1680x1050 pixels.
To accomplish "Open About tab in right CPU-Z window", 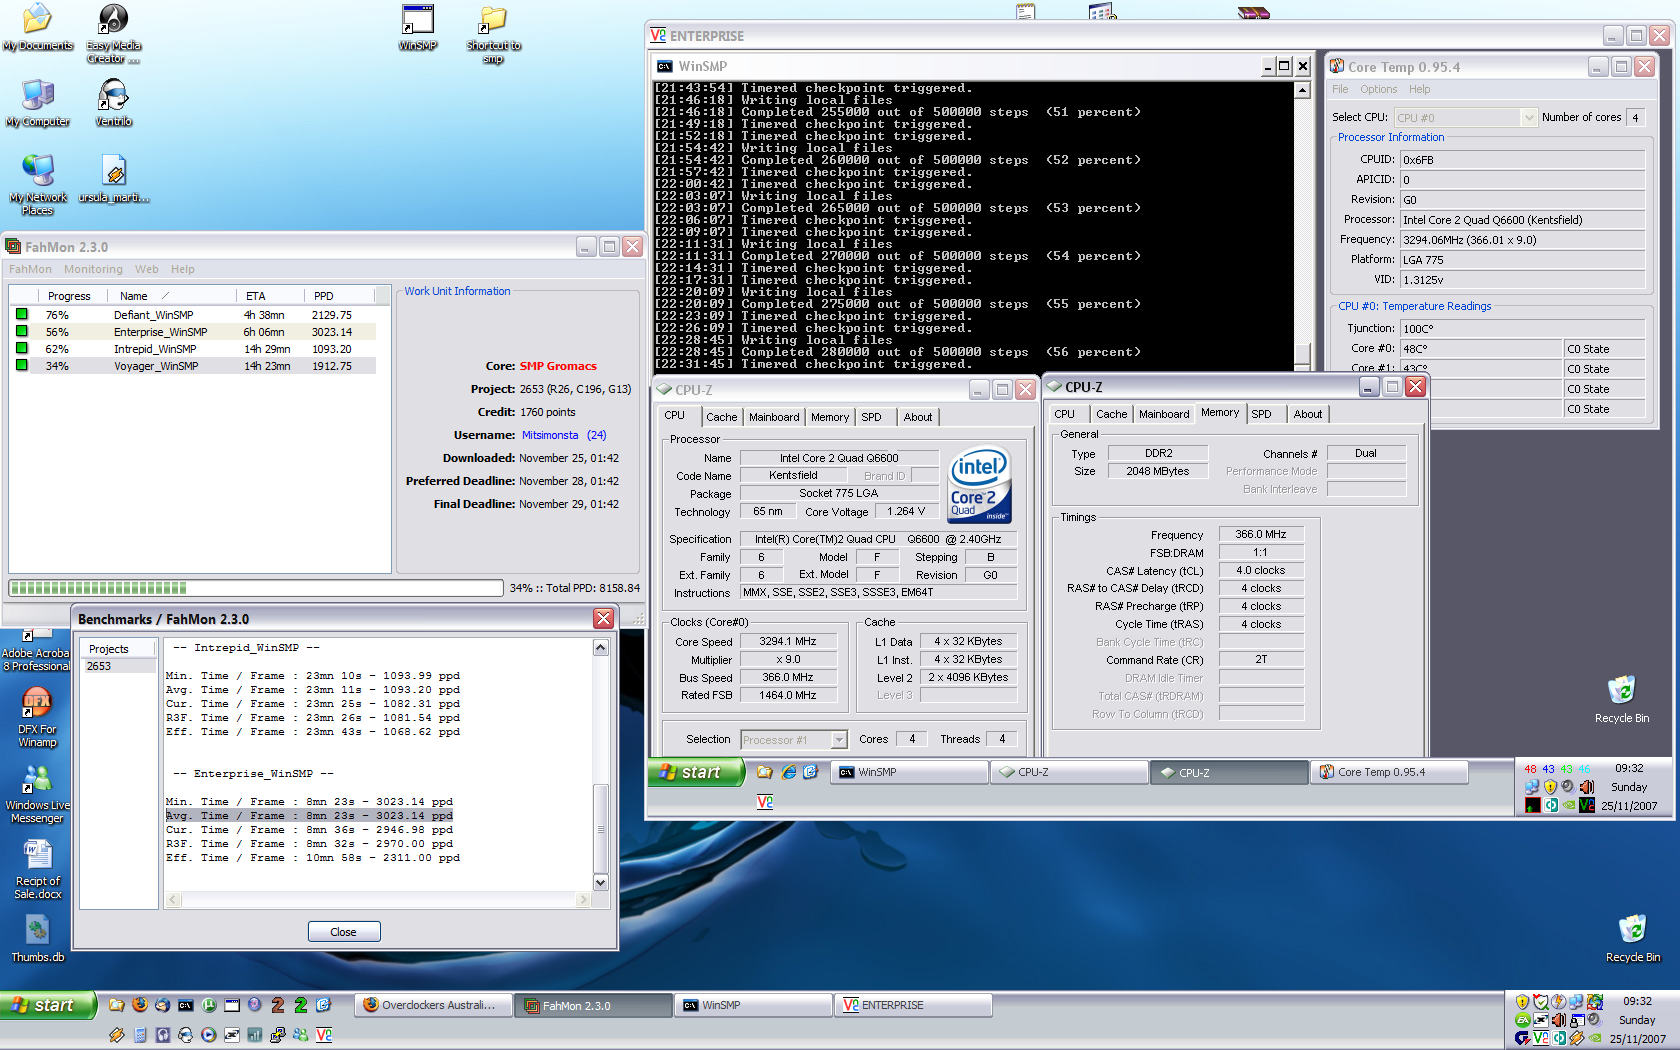I will (x=1307, y=414).
